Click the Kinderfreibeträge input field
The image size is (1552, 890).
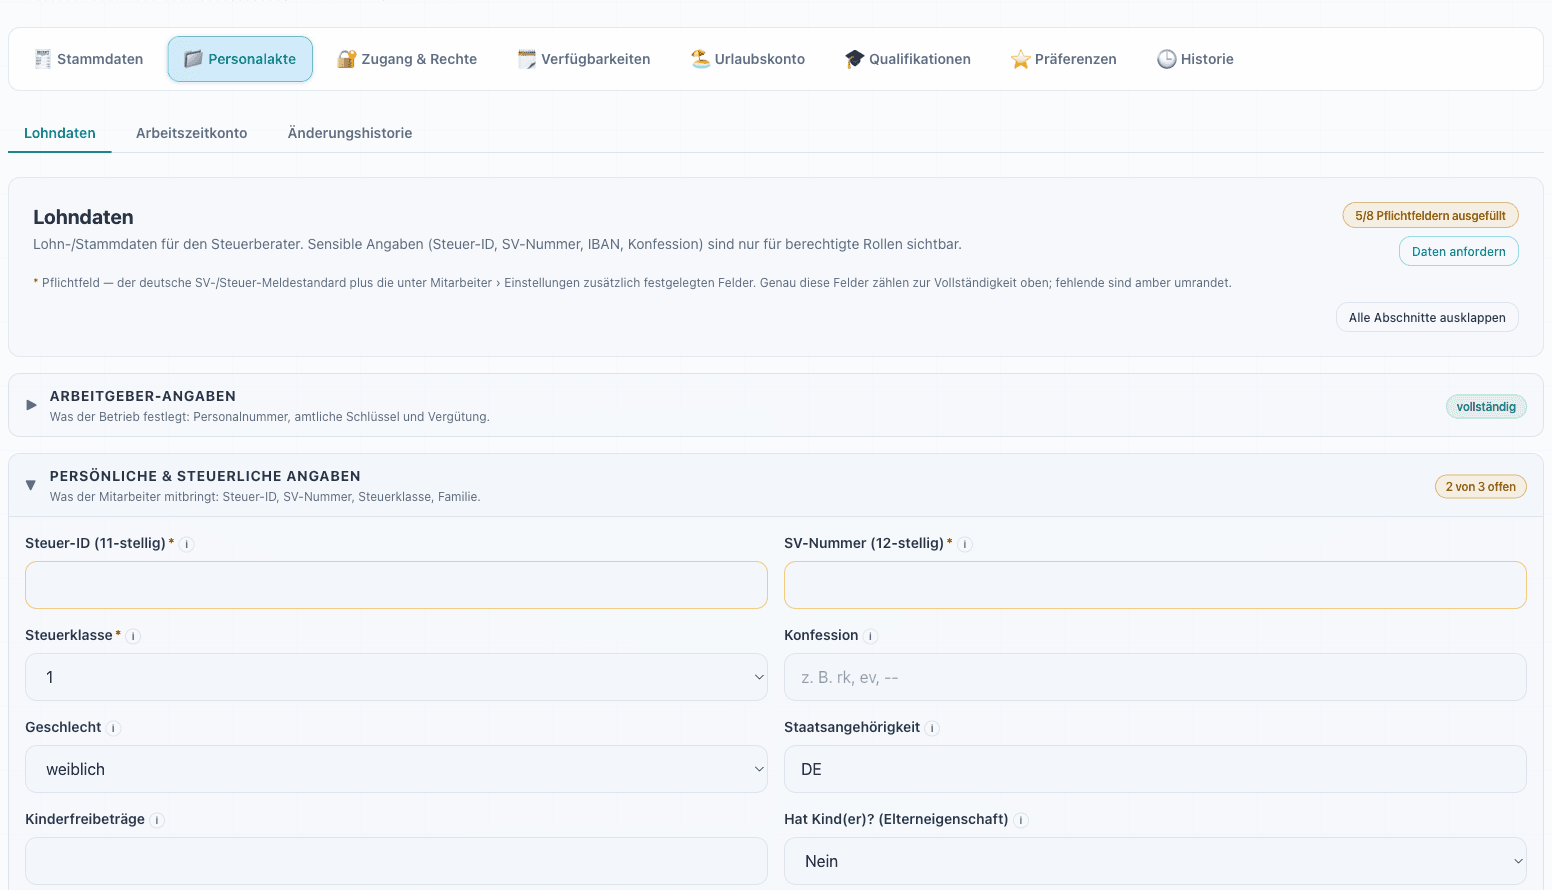click(x=396, y=861)
